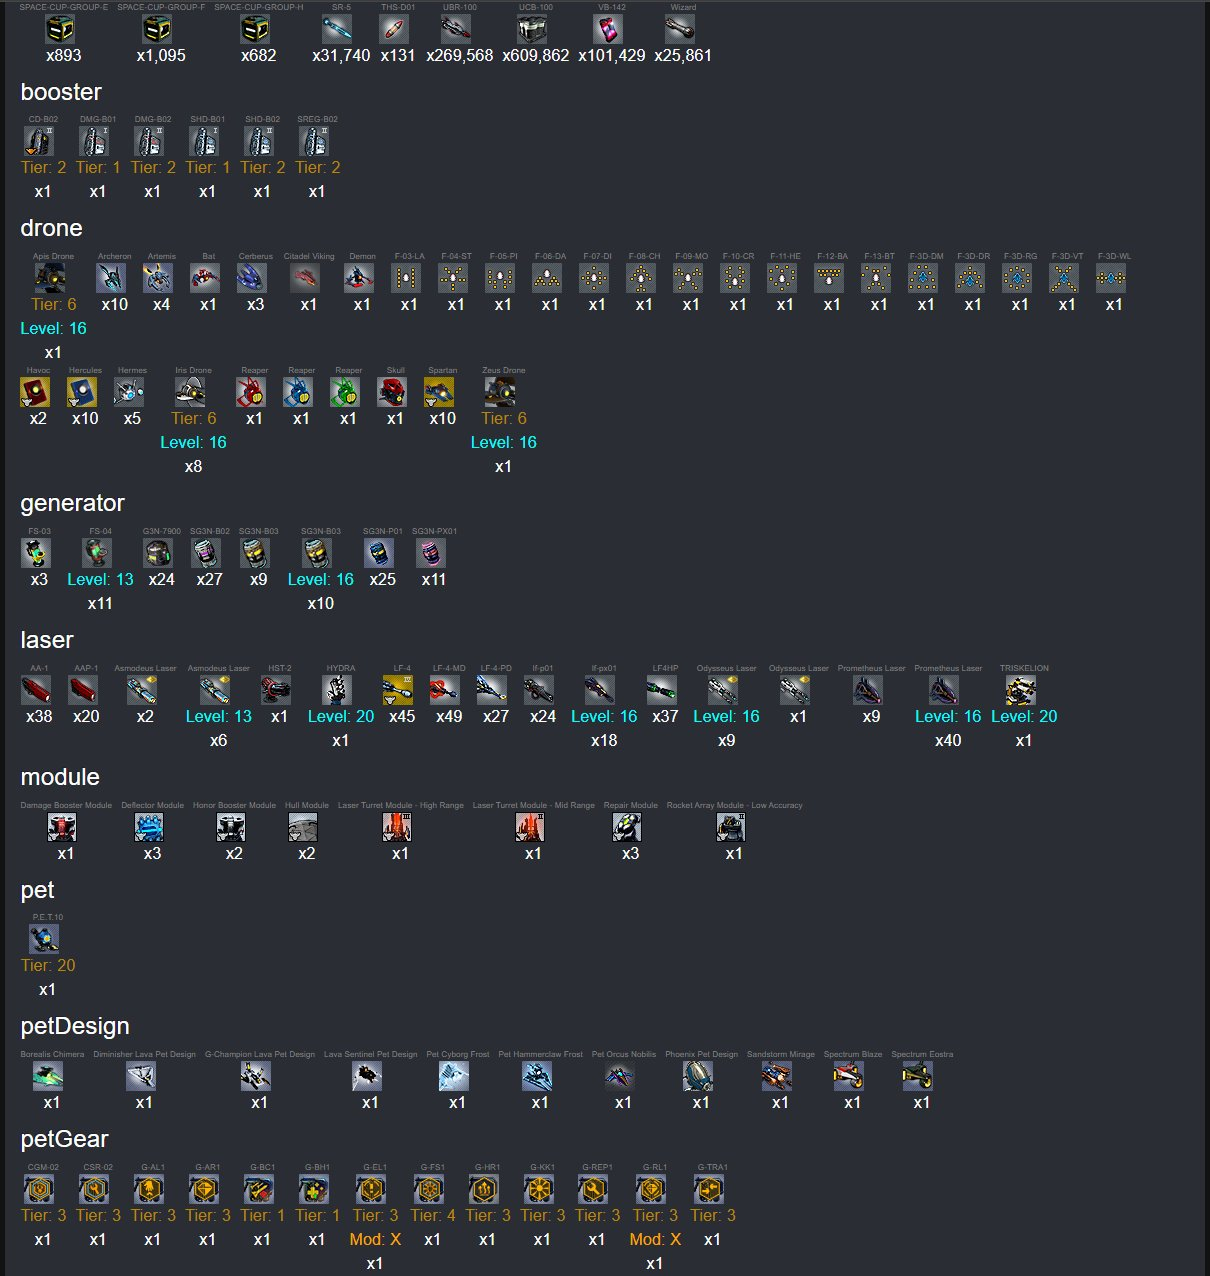This screenshot has height=1276, width=1210.
Task: Select the HYDRA laser icon
Action: coord(338,690)
